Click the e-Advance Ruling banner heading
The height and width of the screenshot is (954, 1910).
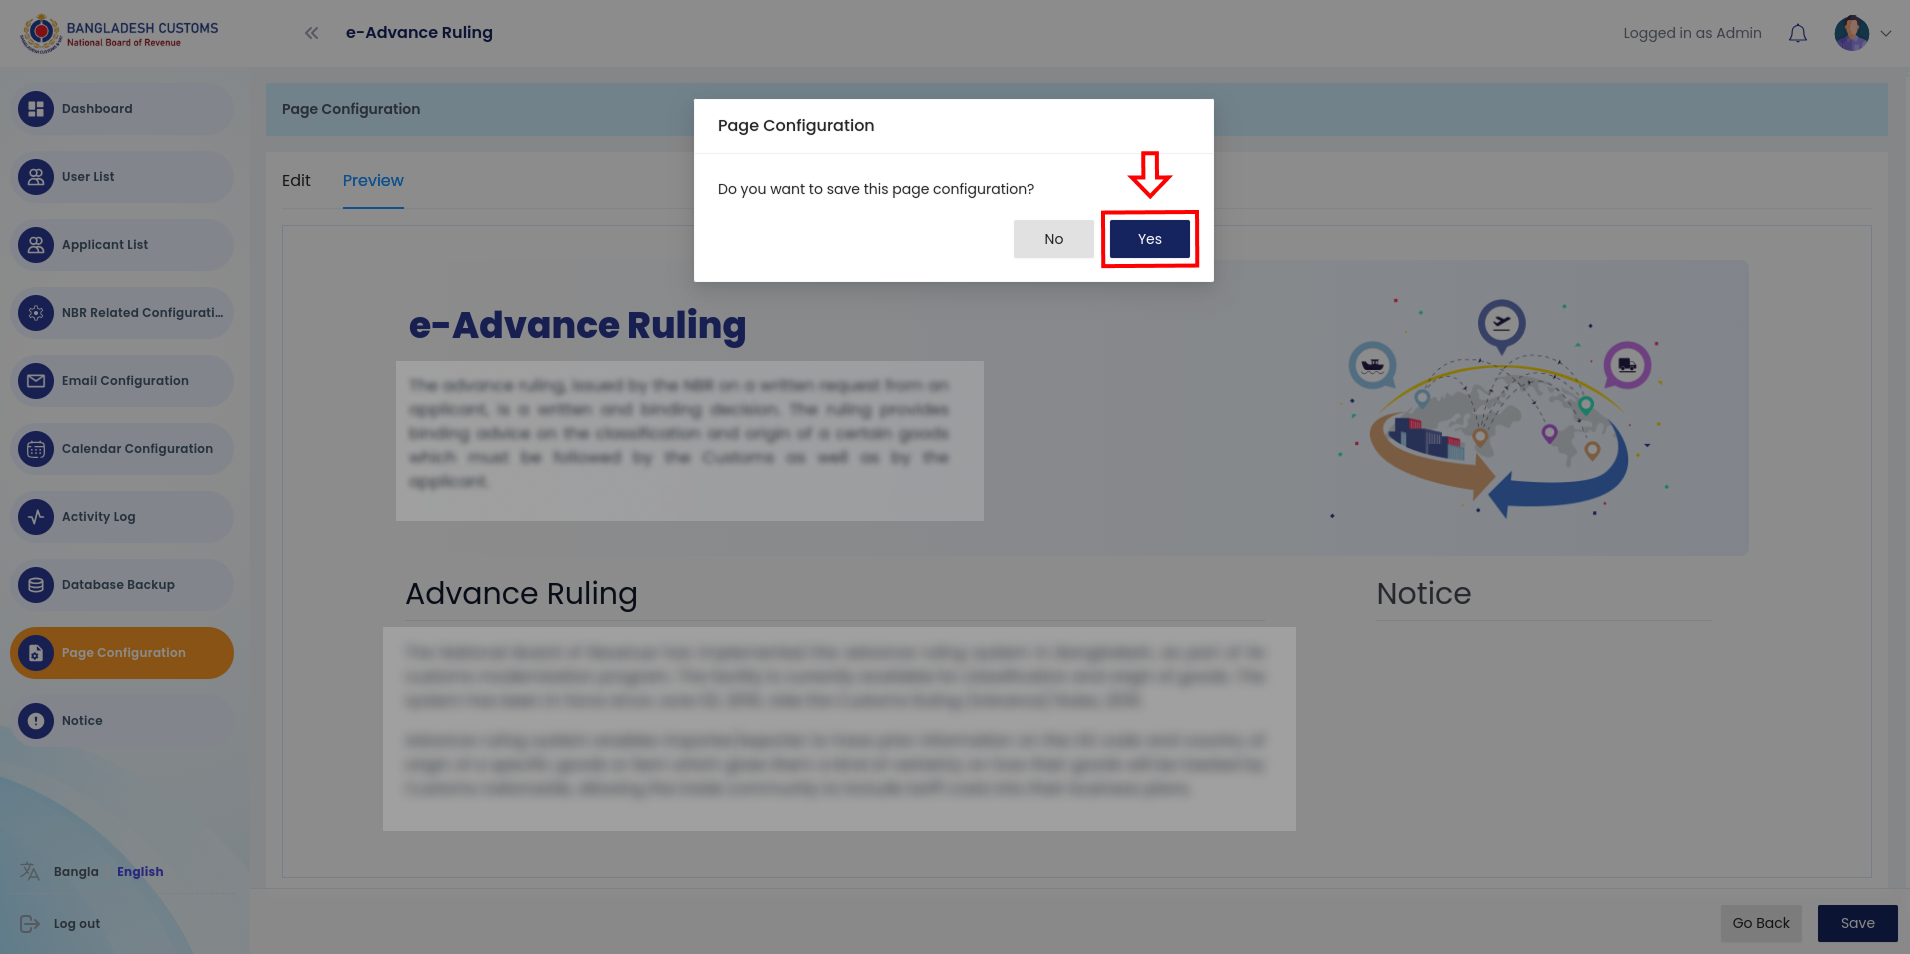pos(577,325)
